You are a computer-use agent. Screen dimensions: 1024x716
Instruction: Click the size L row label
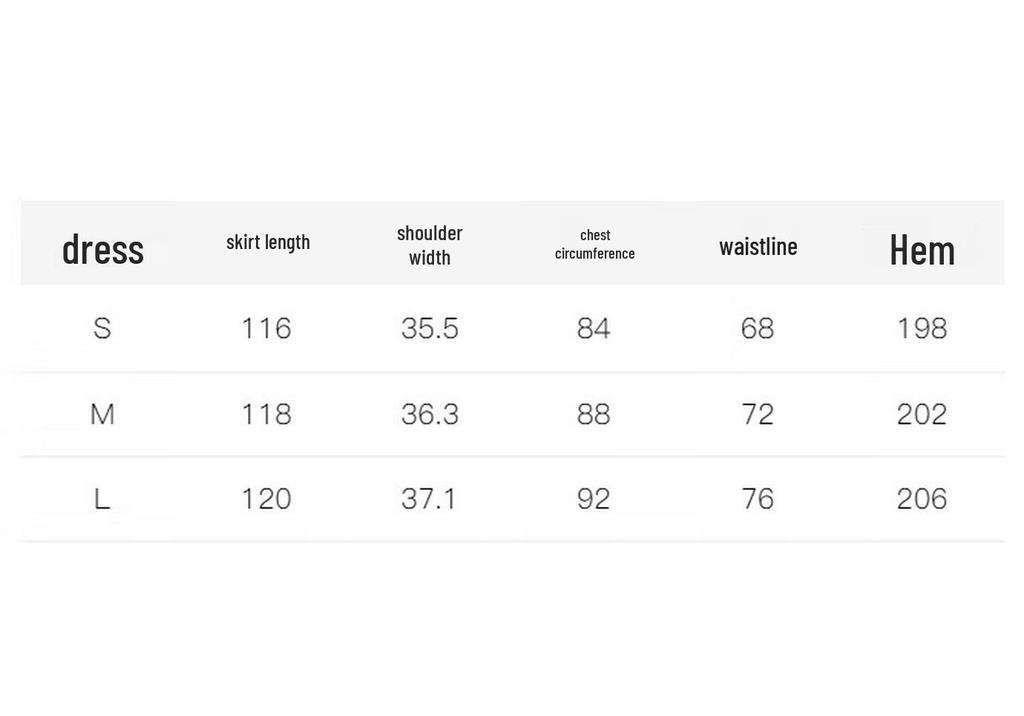(x=102, y=498)
